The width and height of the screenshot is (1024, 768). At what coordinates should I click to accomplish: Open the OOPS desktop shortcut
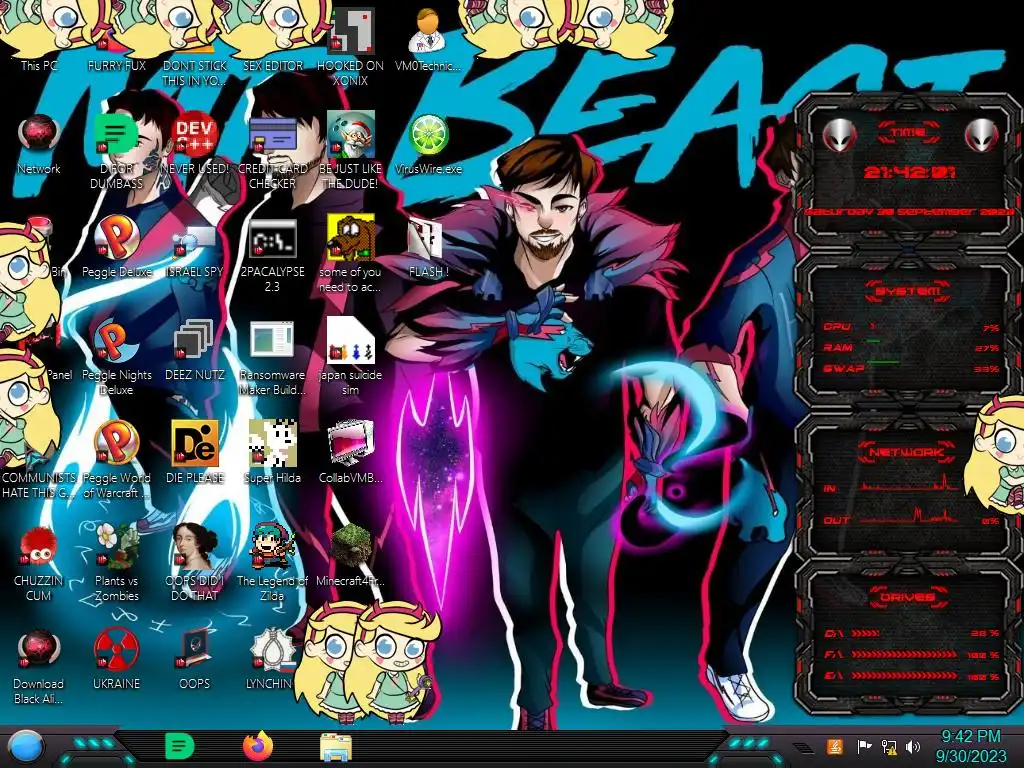pos(195,660)
